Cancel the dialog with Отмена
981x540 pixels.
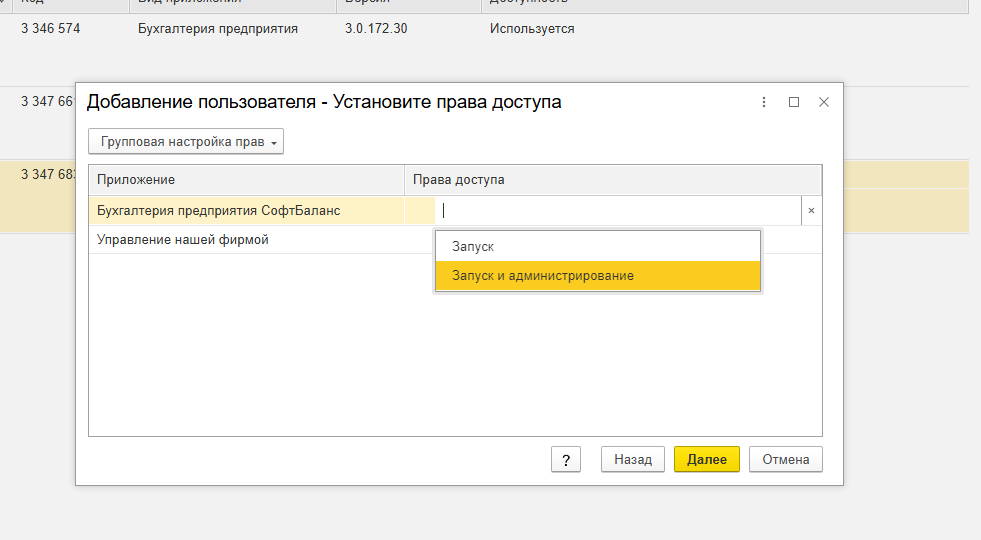pyautogui.click(x=785, y=459)
